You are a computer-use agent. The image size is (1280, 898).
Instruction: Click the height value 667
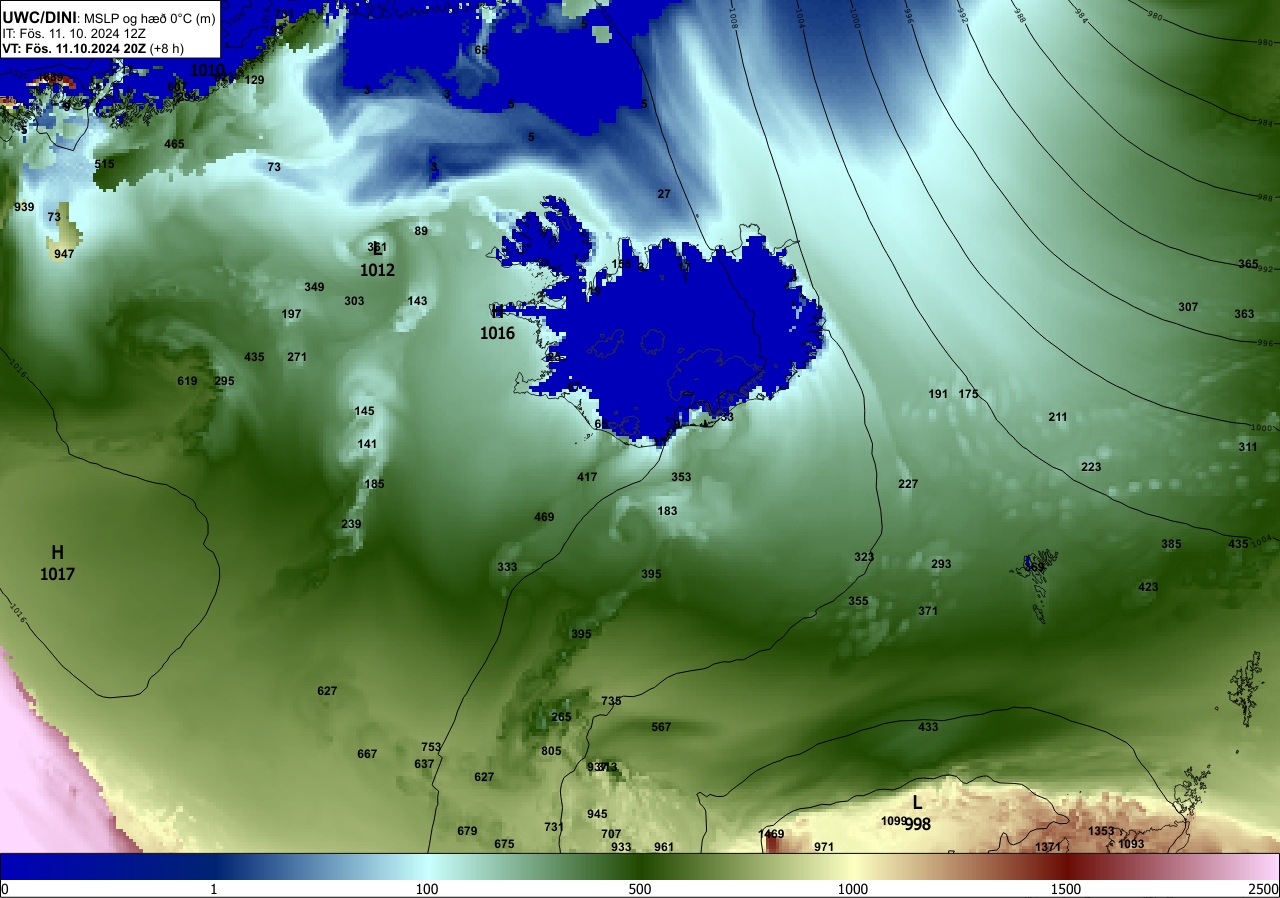tap(367, 754)
